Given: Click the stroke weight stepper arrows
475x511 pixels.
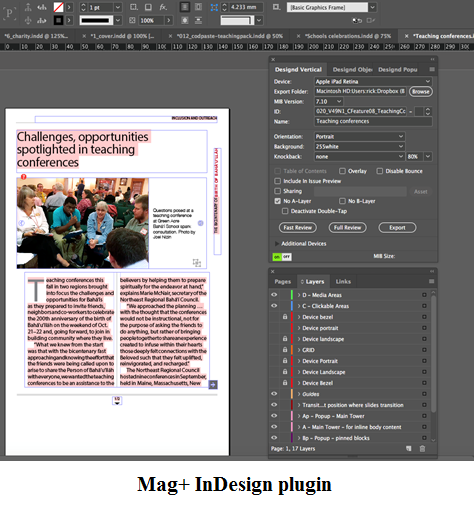Looking at the screenshot, I should (83, 7).
